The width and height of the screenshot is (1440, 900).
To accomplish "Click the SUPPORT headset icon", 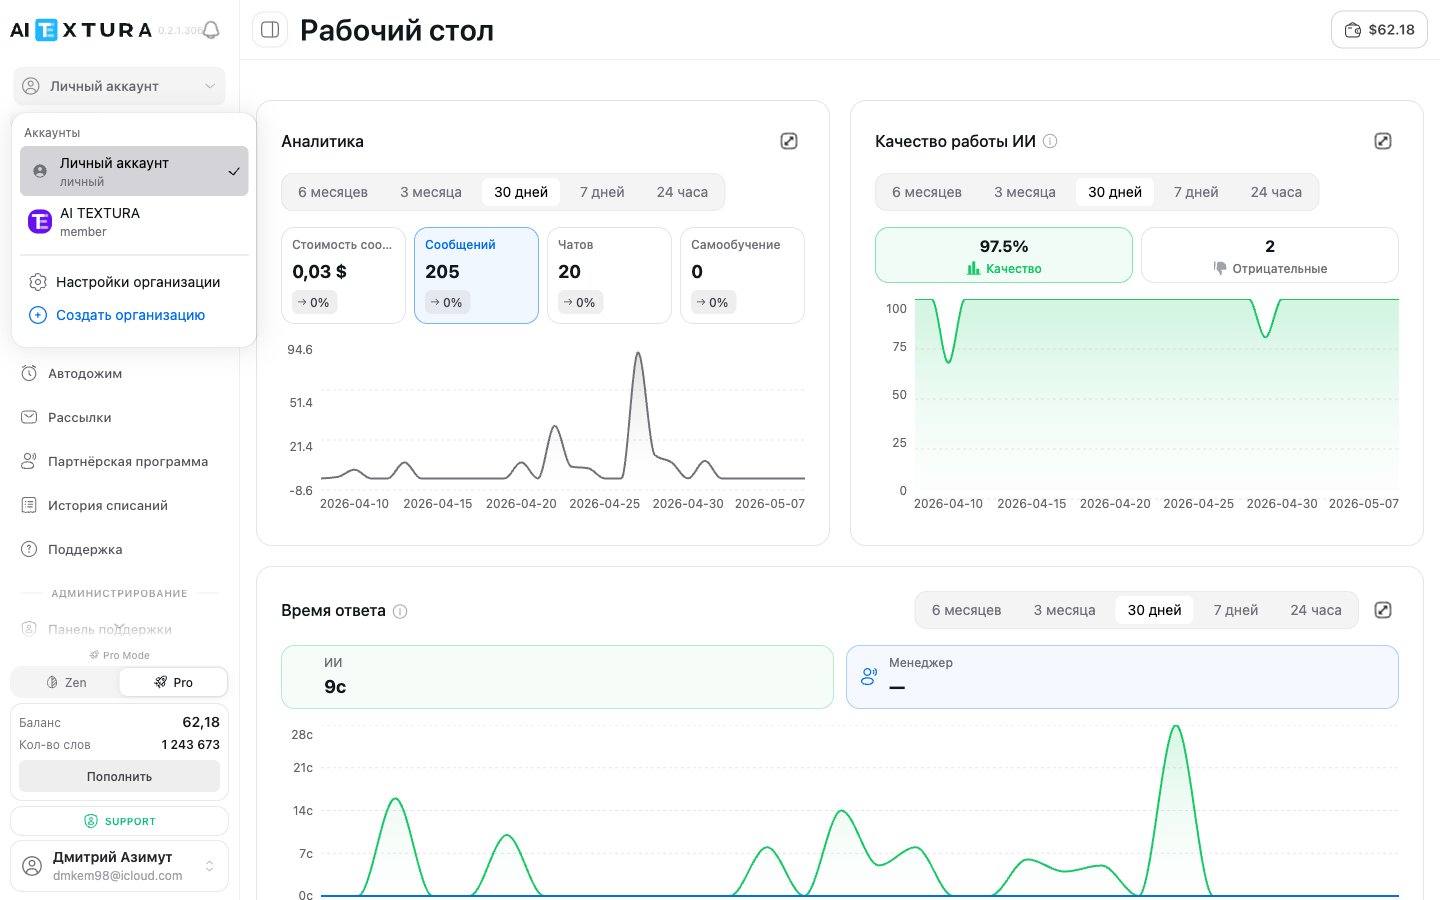I will [x=91, y=821].
